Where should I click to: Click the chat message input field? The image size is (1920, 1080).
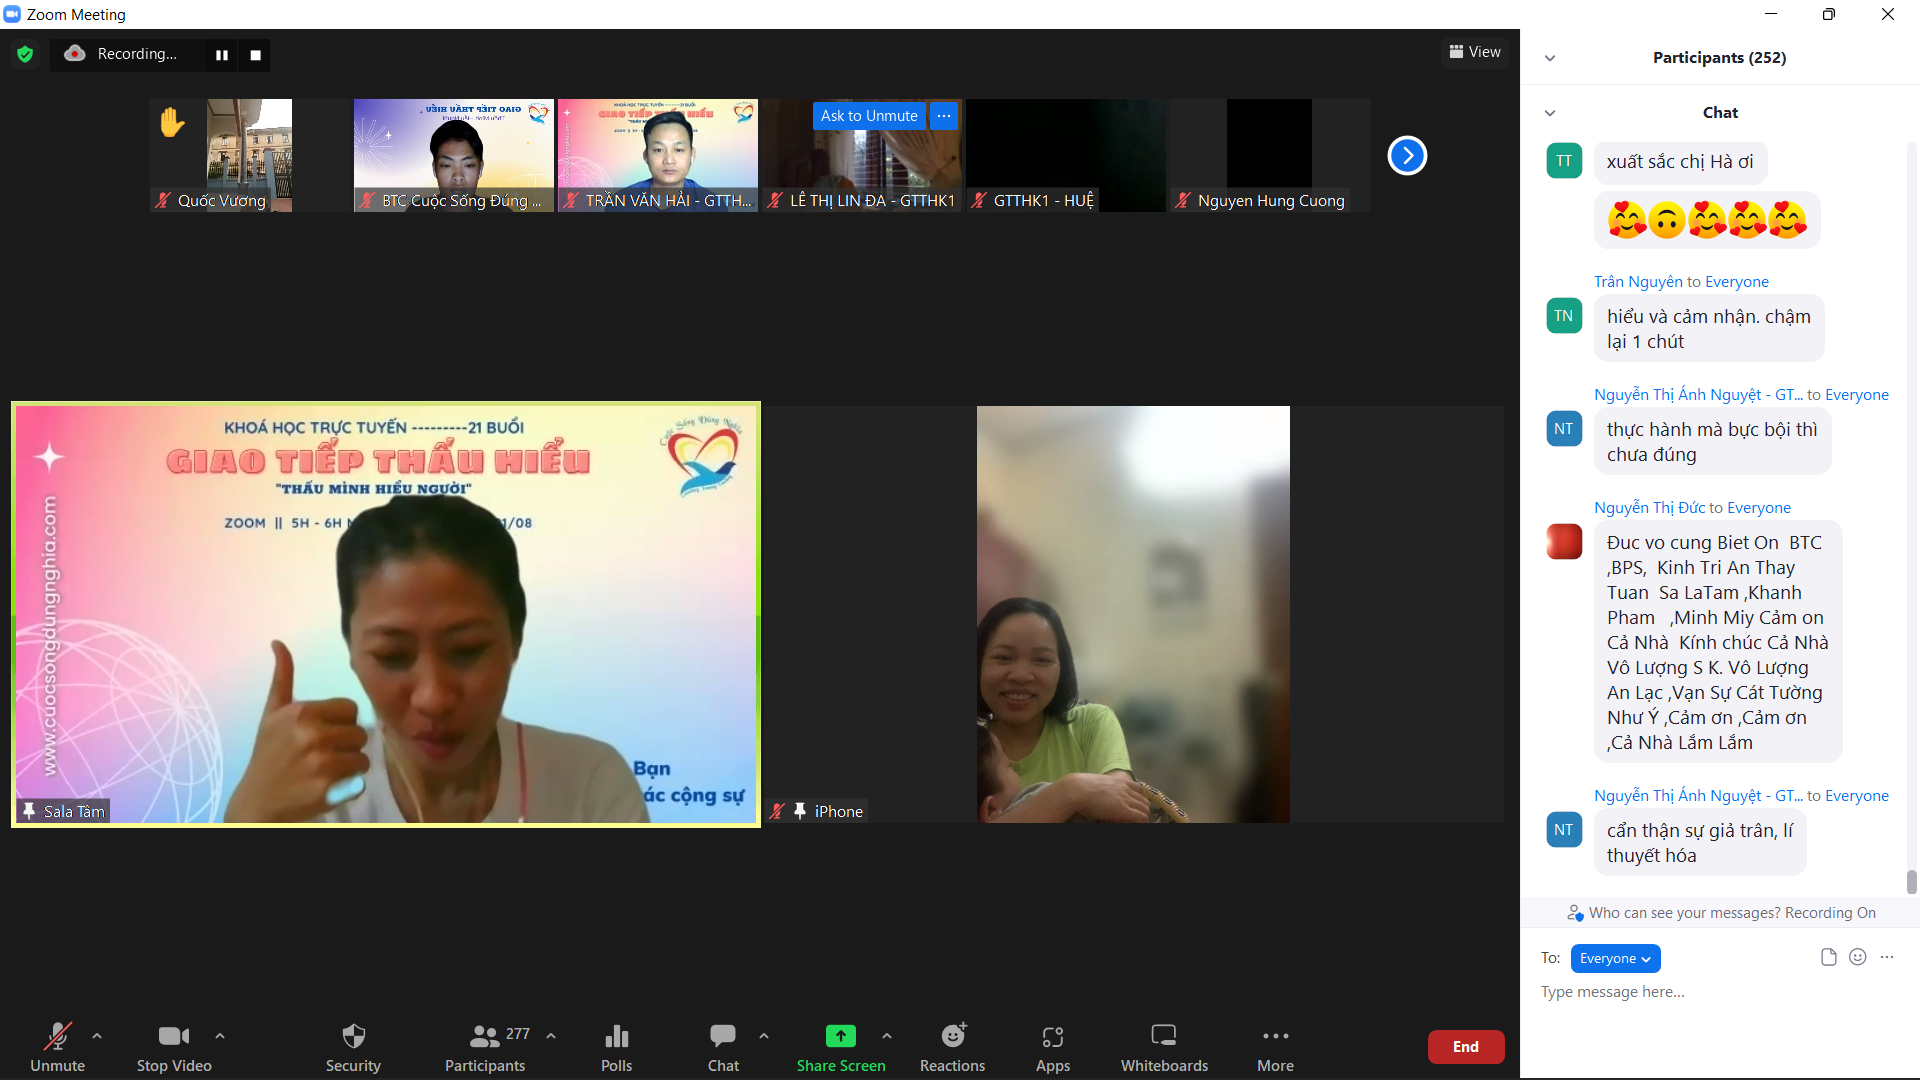click(1700, 992)
